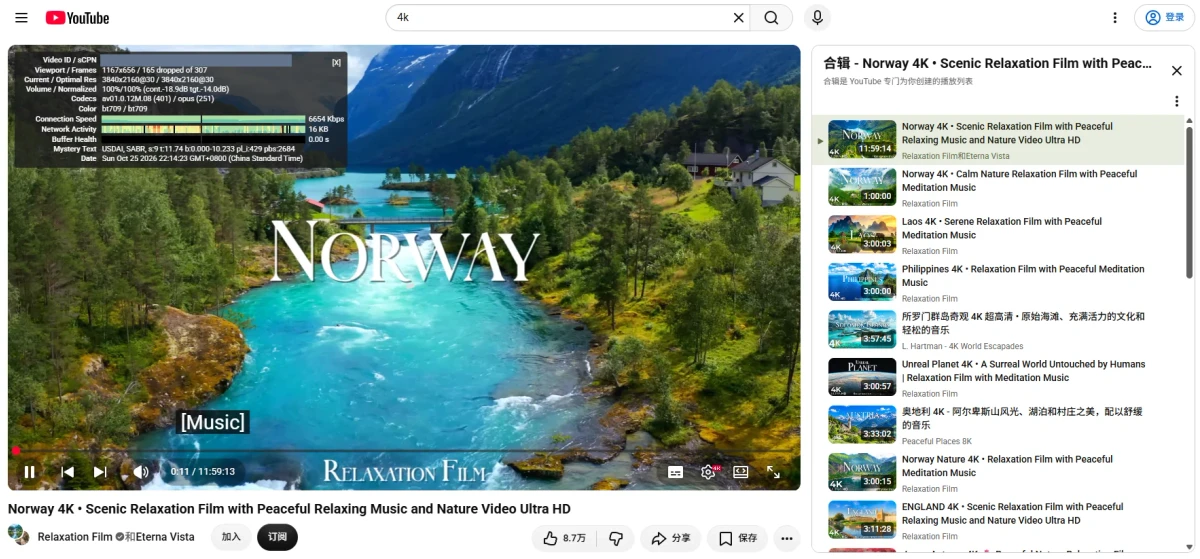Skip to previous video

(67, 472)
